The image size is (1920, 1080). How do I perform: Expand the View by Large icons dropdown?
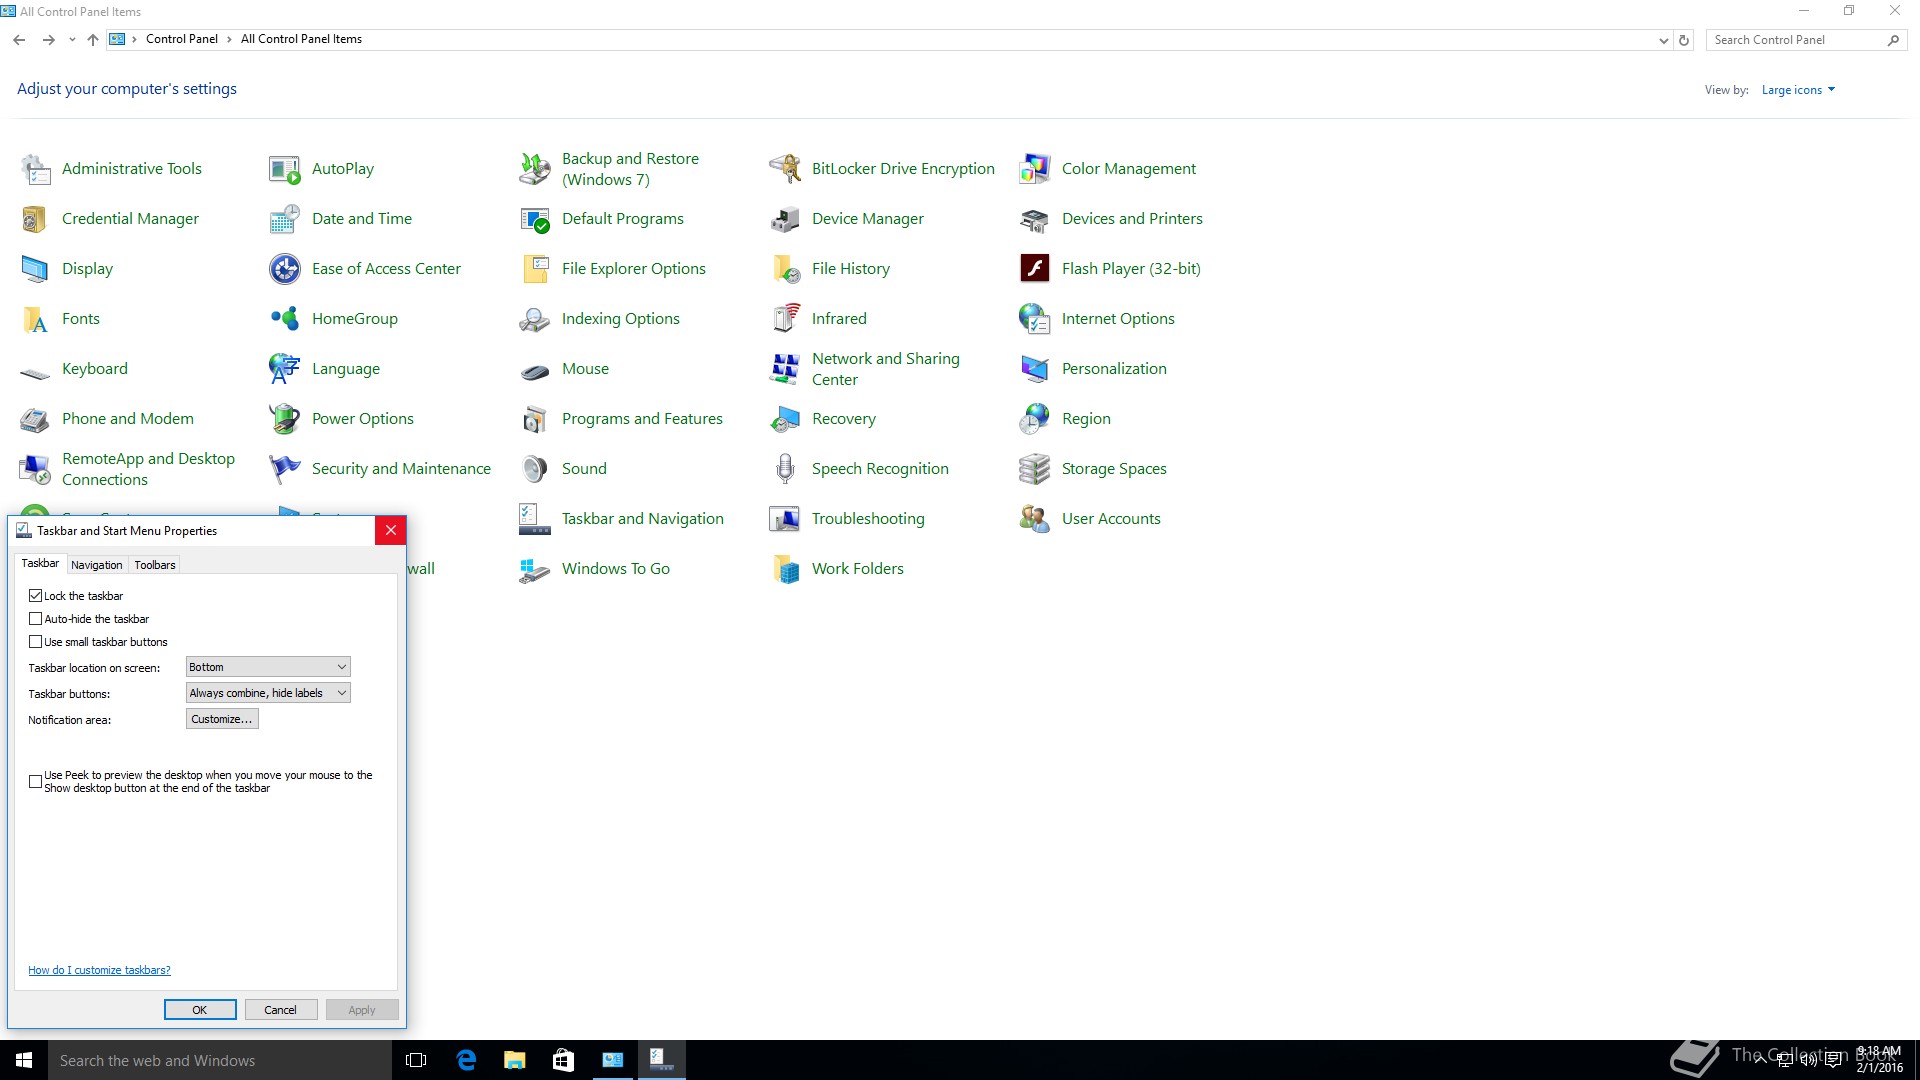tap(1798, 90)
